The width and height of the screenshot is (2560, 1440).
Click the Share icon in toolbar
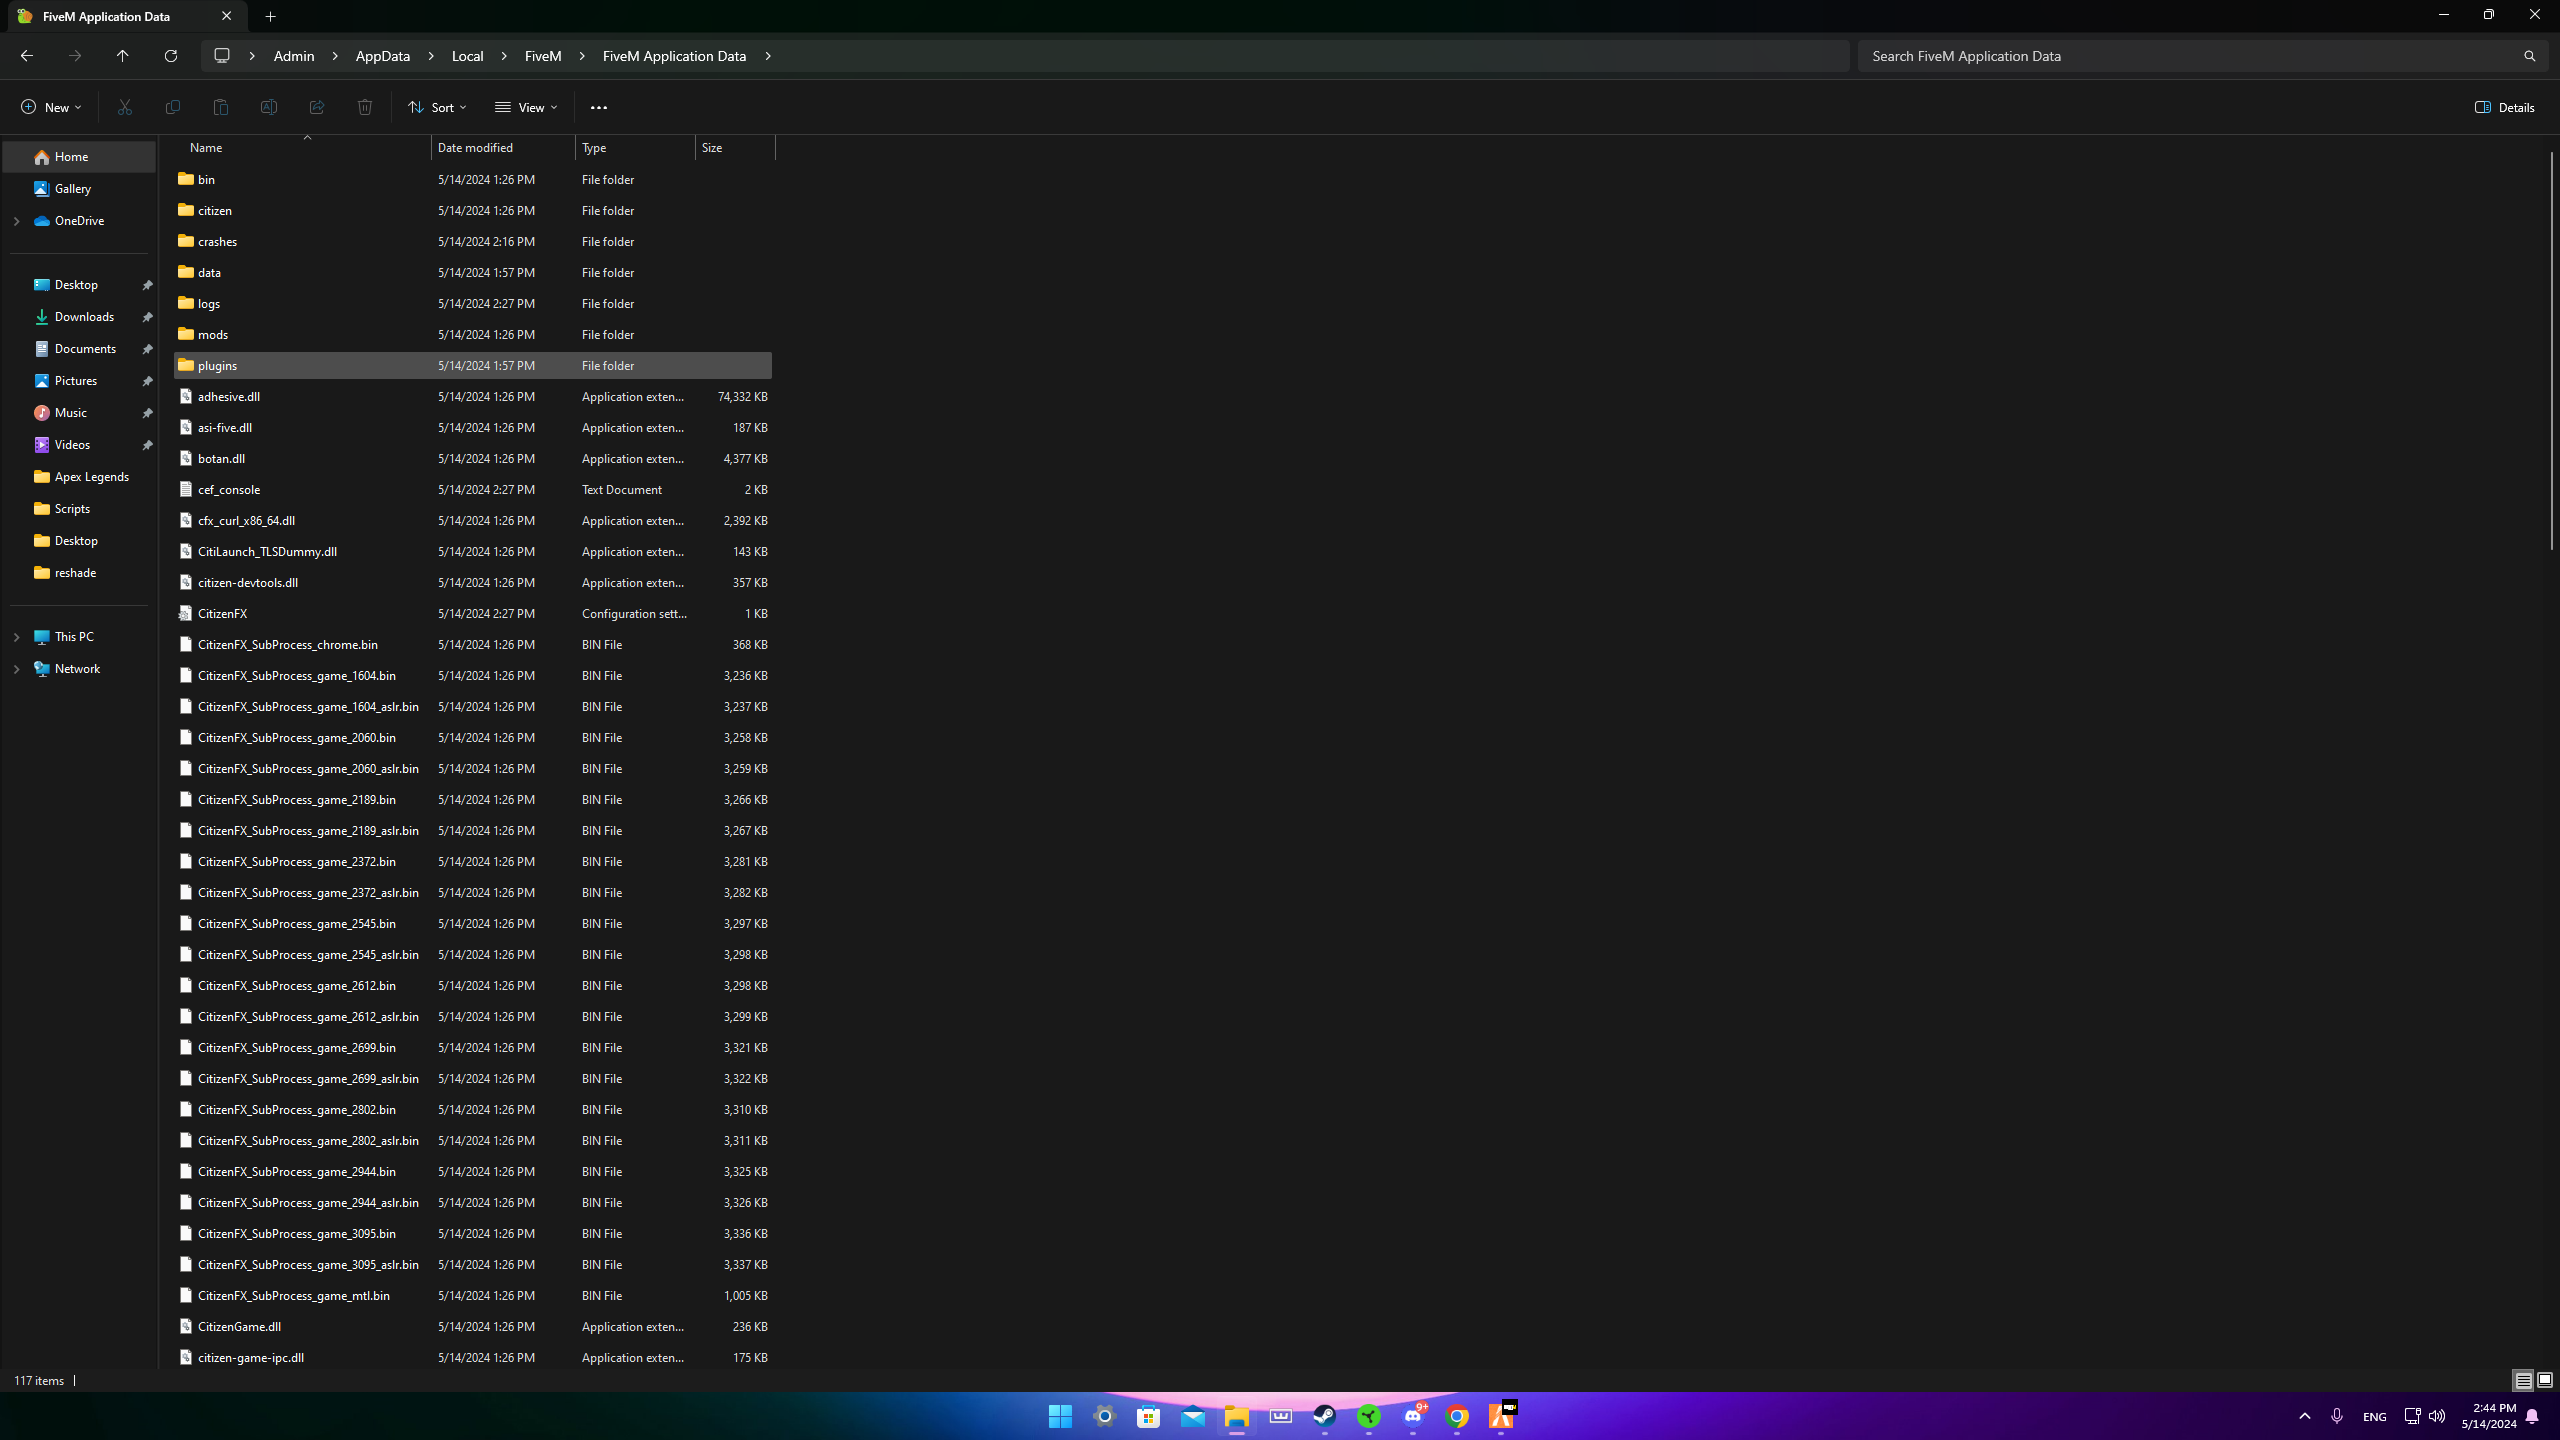[x=317, y=107]
